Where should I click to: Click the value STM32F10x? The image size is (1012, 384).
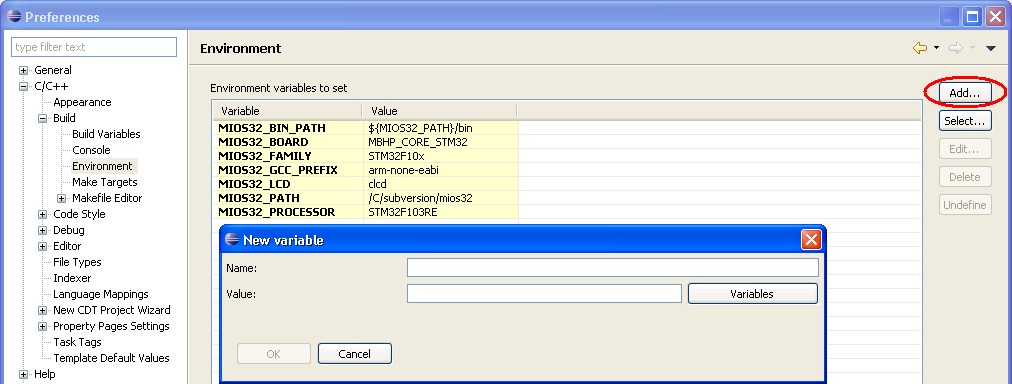point(396,156)
